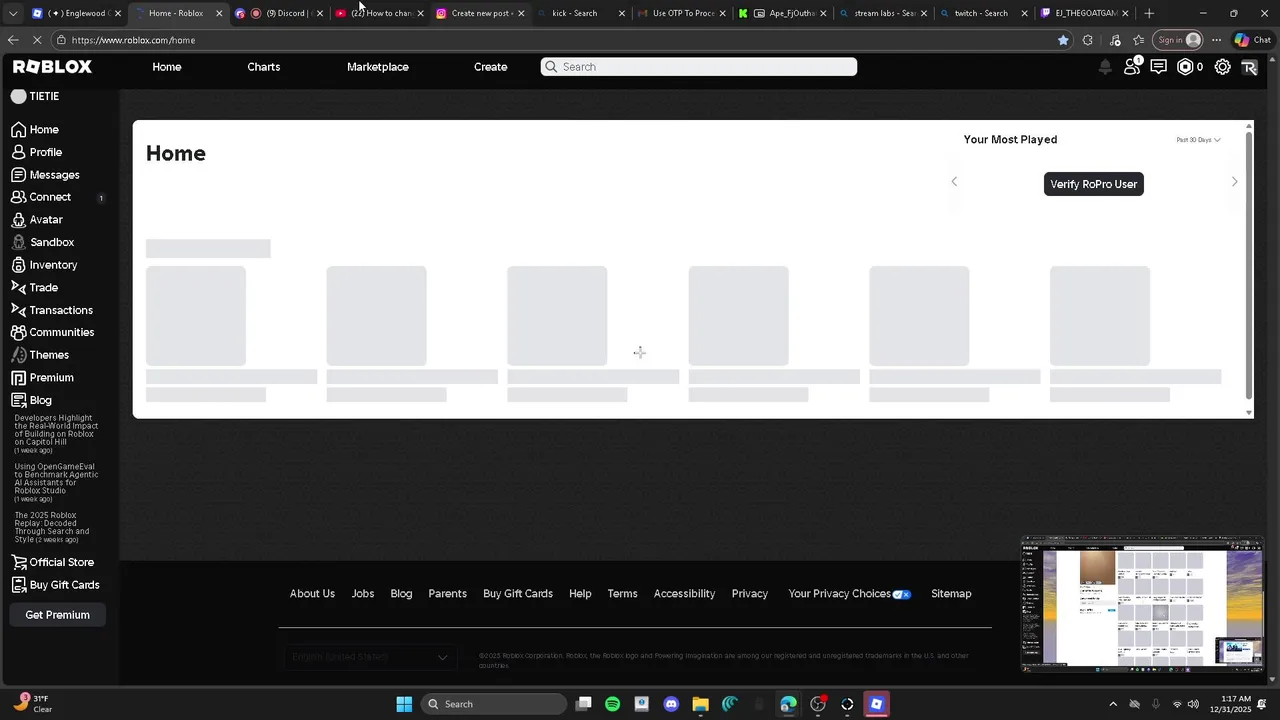Click the Roblox logo
The height and width of the screenshot is (720, 1280).
coord(52,66)
